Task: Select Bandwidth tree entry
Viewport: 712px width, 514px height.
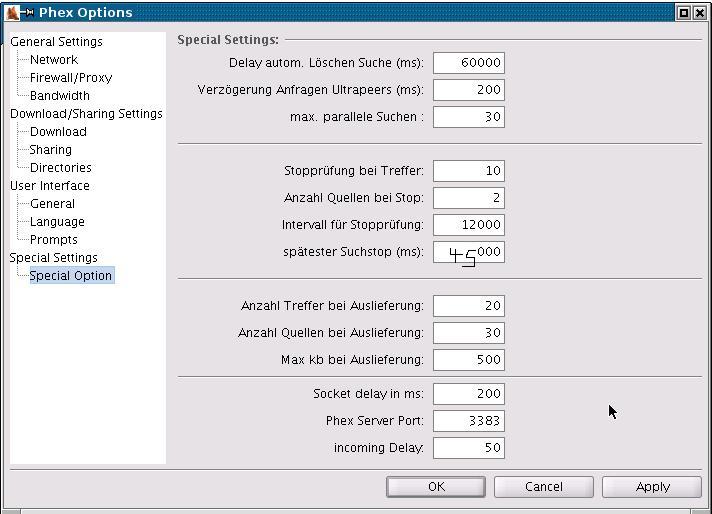Action: pyautogui.click(x=59, y=96)
